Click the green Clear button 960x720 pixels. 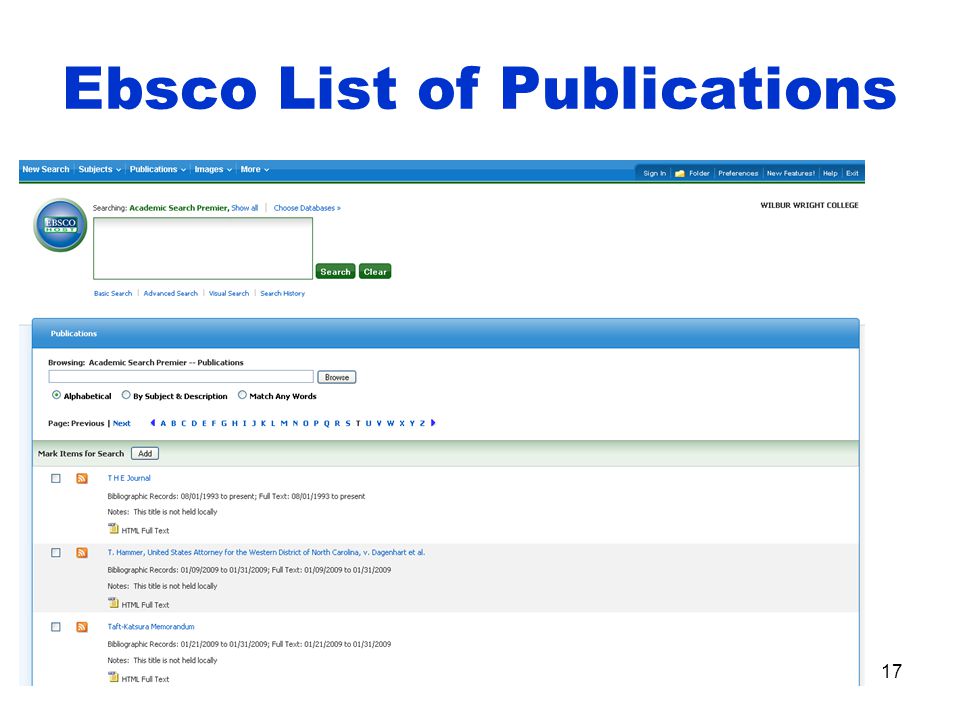375,271
